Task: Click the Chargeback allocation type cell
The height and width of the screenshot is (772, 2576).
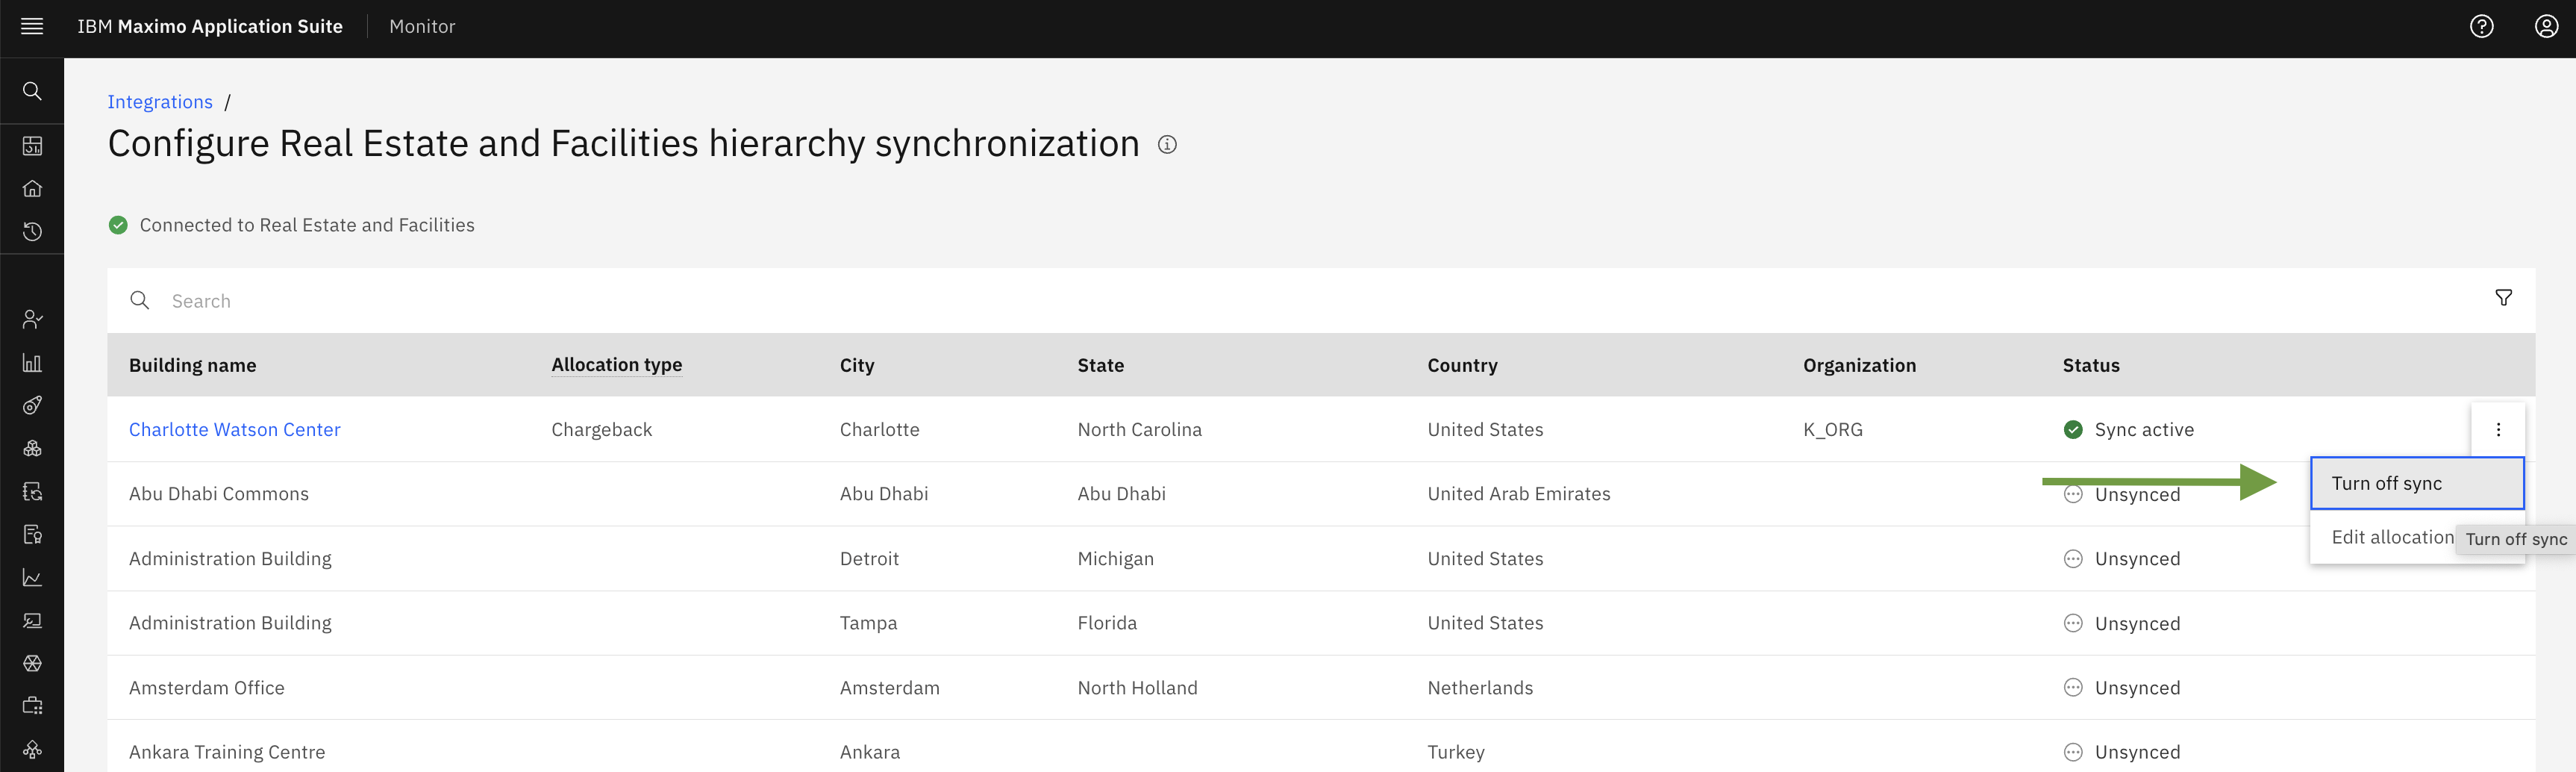Action: 601,430
